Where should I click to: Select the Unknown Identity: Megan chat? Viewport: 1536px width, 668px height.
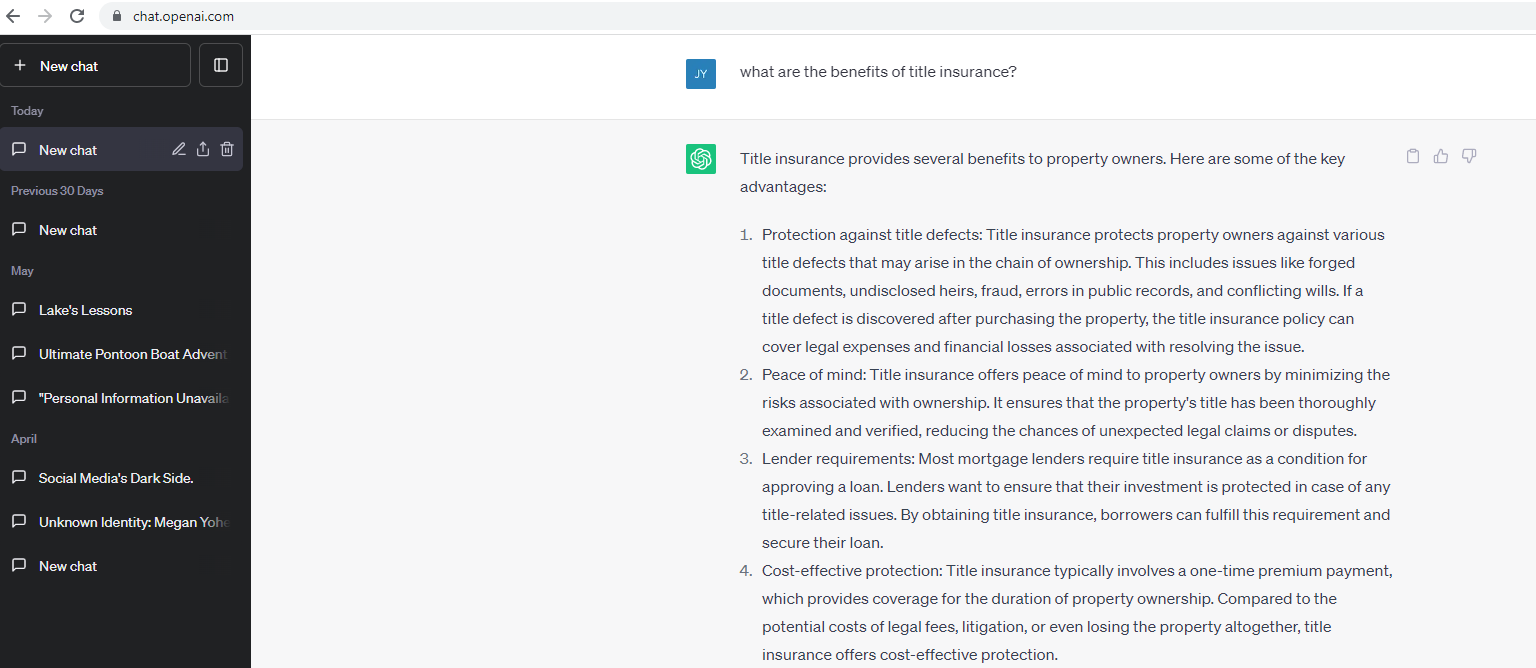[133, 522]
